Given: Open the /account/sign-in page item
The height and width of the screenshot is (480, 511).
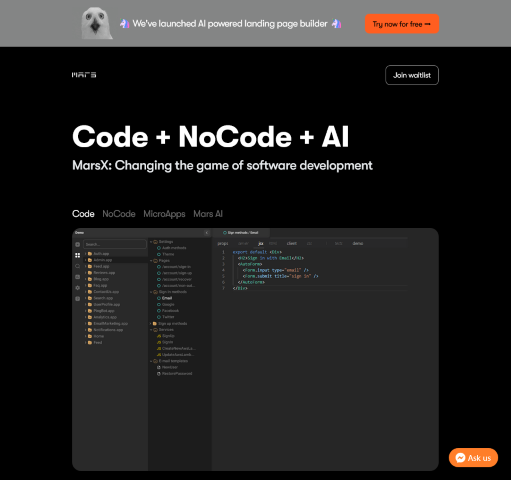Looking at the screenshot, I should pyautogui.click(x=176, y=267).
